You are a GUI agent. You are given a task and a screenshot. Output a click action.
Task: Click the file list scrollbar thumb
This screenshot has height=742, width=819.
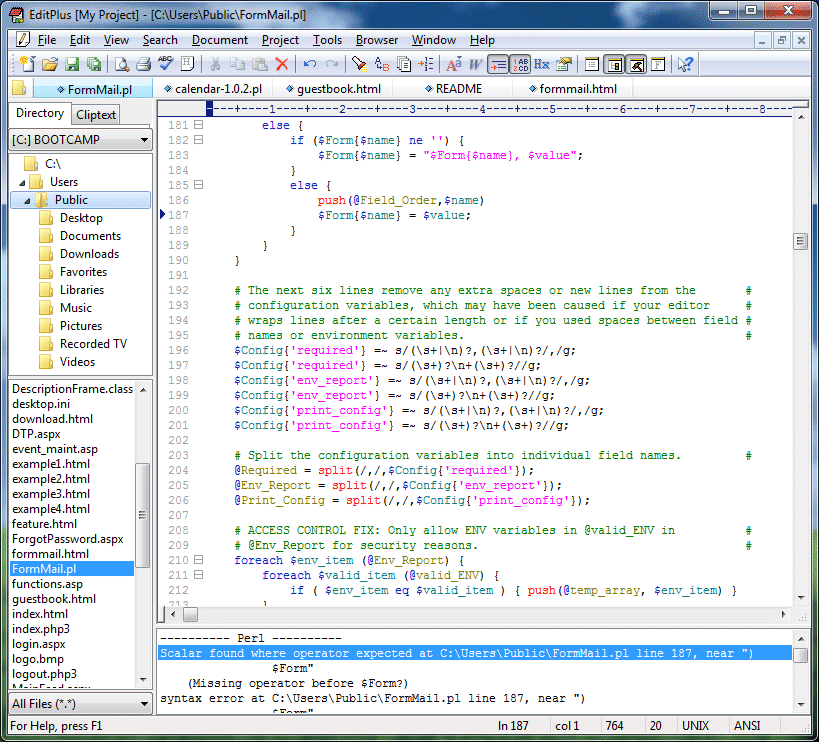click(x=143, y=515)
